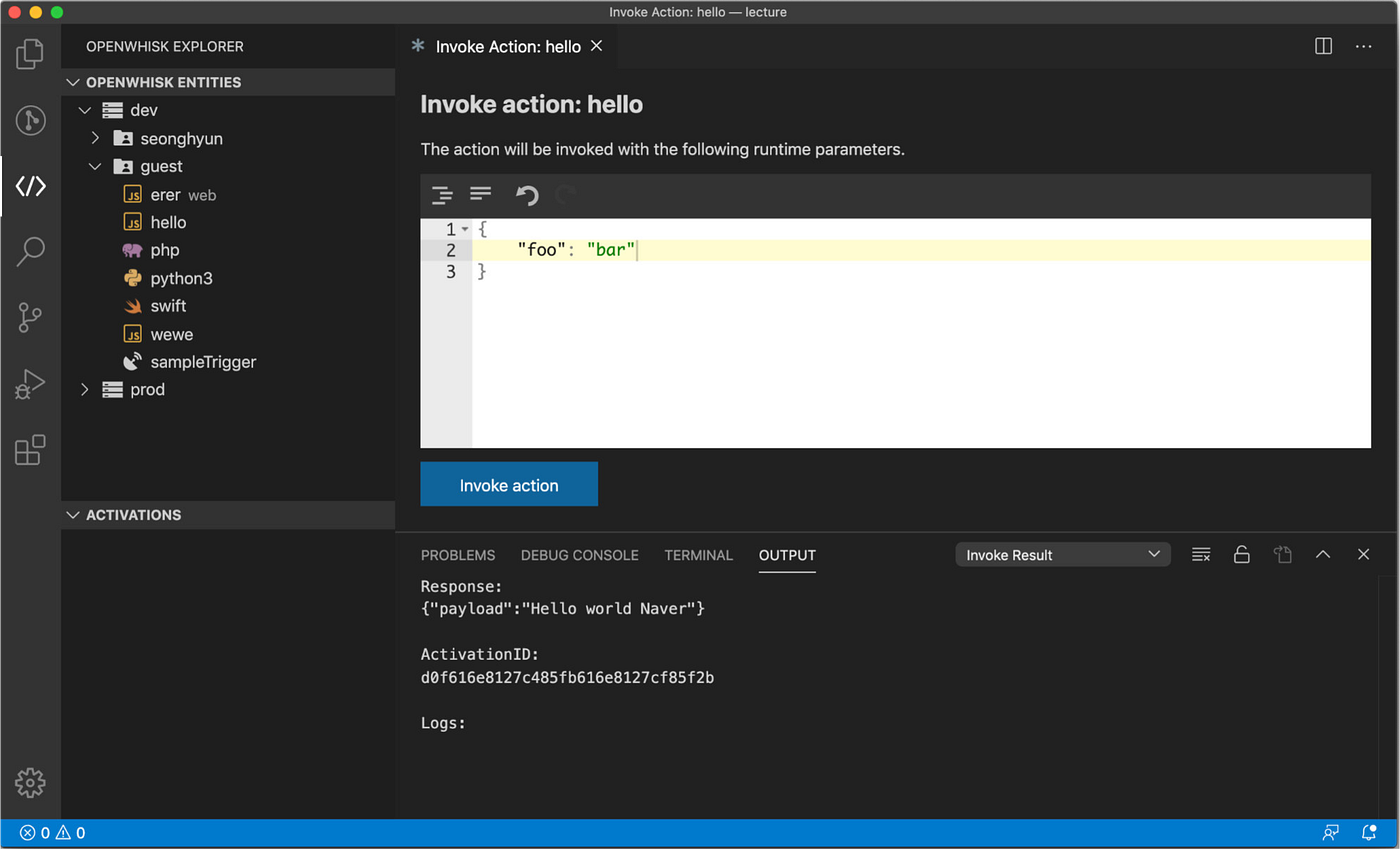The image size is (1400, 849).
Task: Open the Invoke Result output channel dropdown
Action: coord(1062,553)
